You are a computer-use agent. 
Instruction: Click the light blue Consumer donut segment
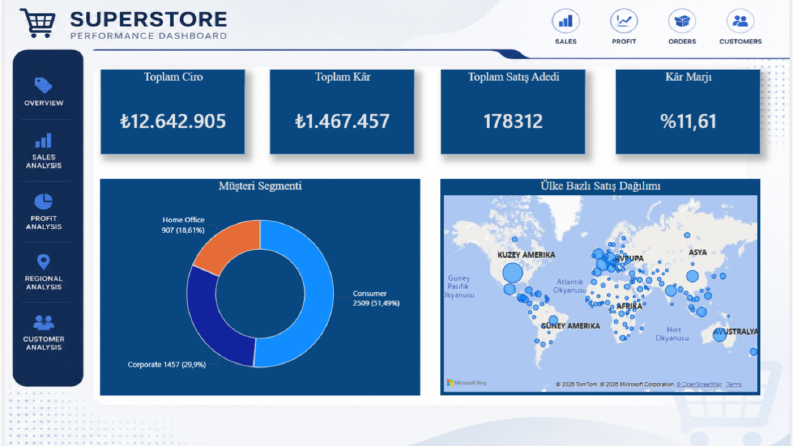tap(317, 293)
